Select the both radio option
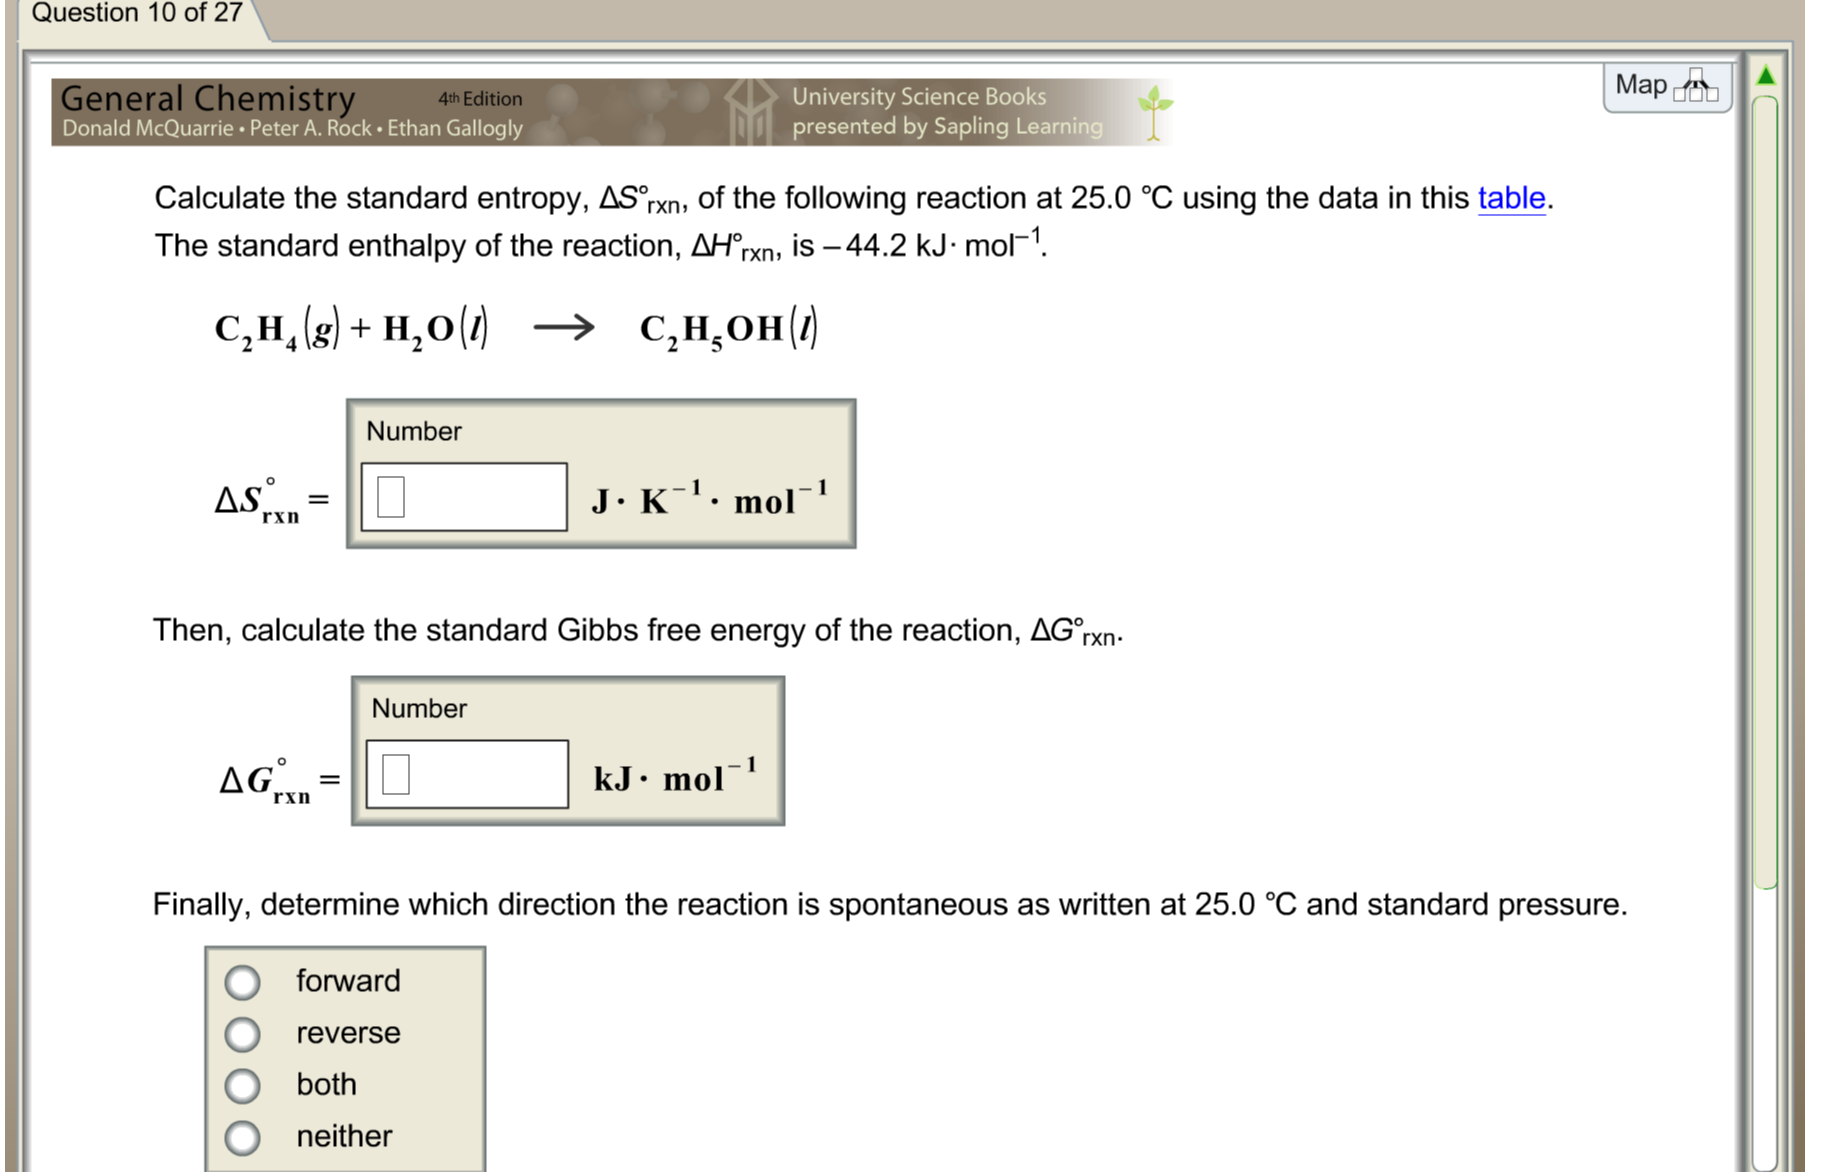The height and width of the screenshot is (1172, 1824). point(242,1086)
